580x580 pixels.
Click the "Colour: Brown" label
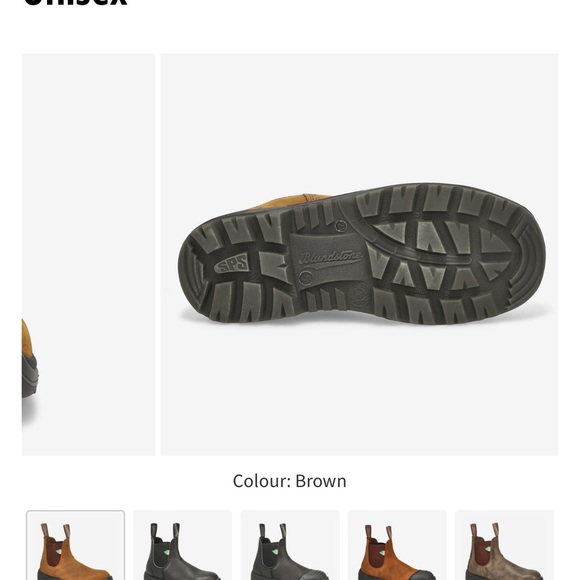pyautogui.click(x=290, y=481)
